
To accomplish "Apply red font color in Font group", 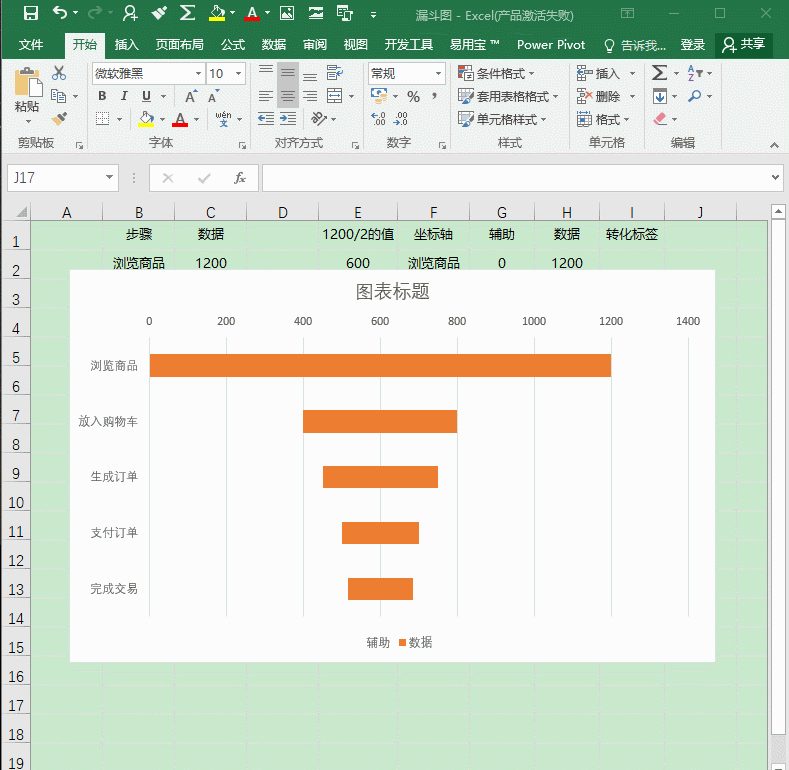I will tap(180, 119).
